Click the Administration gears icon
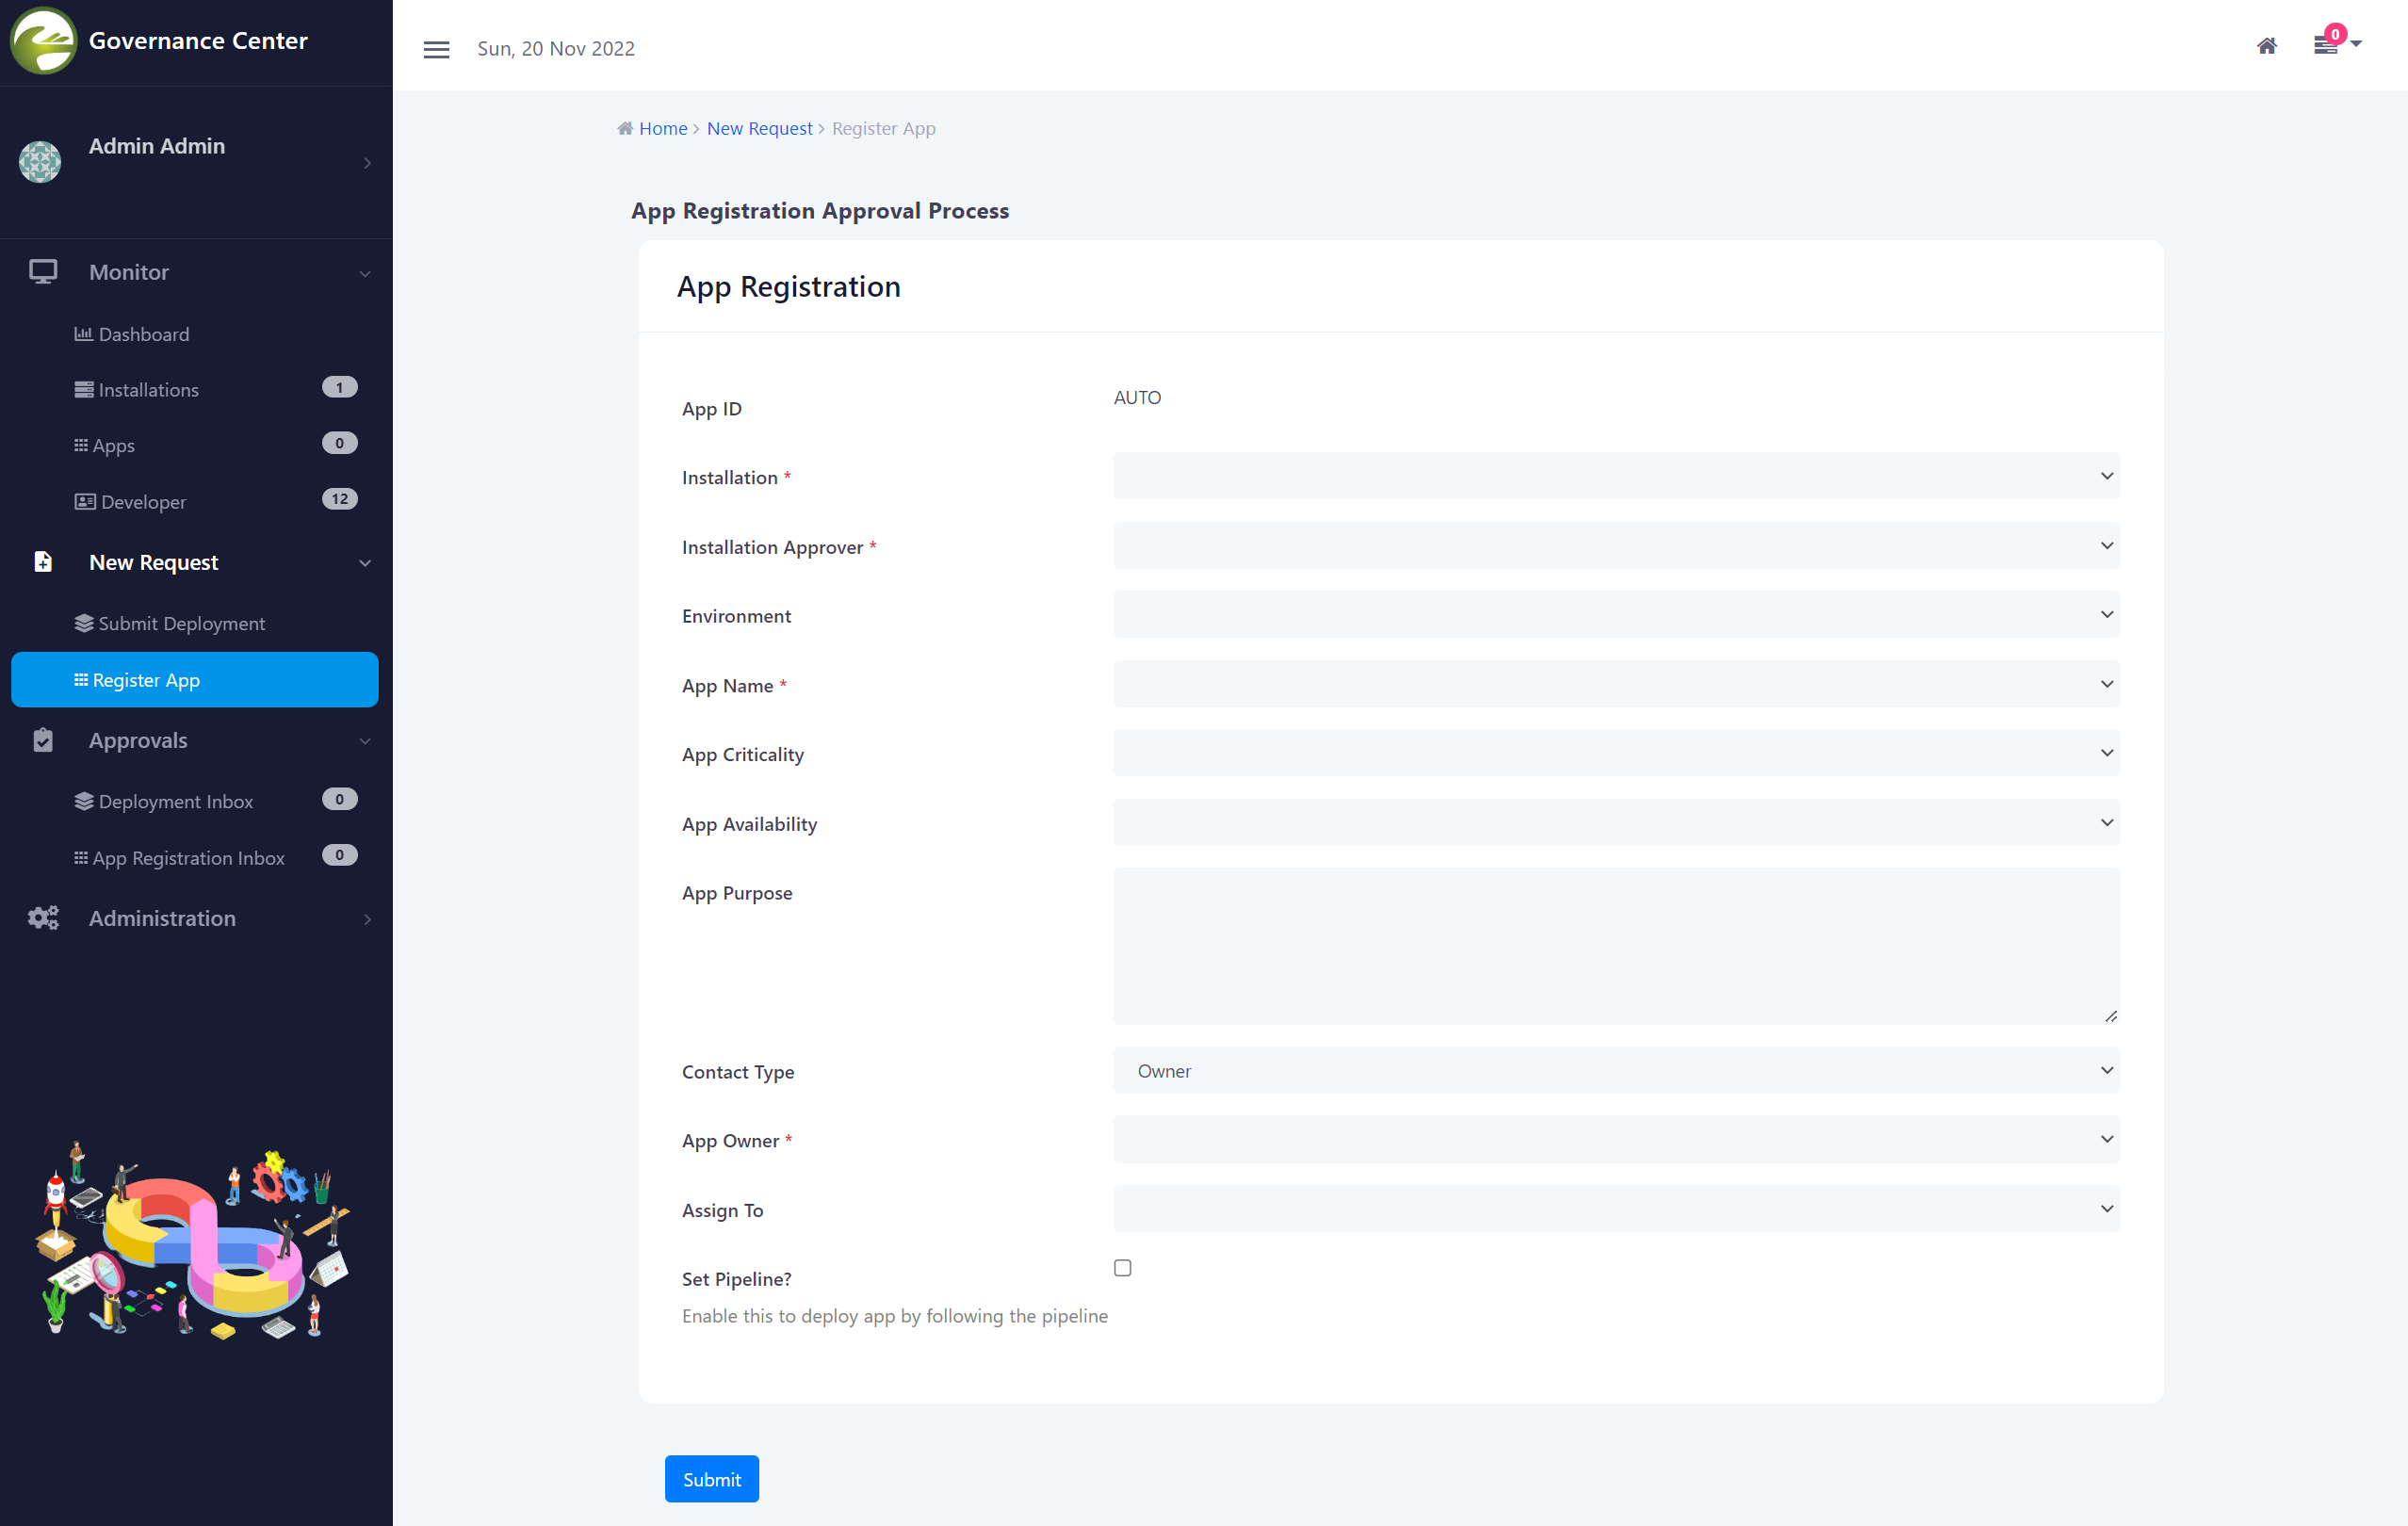The height and width of the screenshot is (1526, 2408). (43, 918)
